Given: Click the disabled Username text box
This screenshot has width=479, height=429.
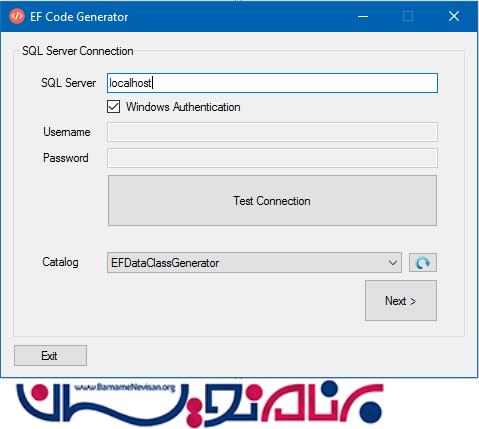Looking at the screenshot, I should [x=272, y=132].
